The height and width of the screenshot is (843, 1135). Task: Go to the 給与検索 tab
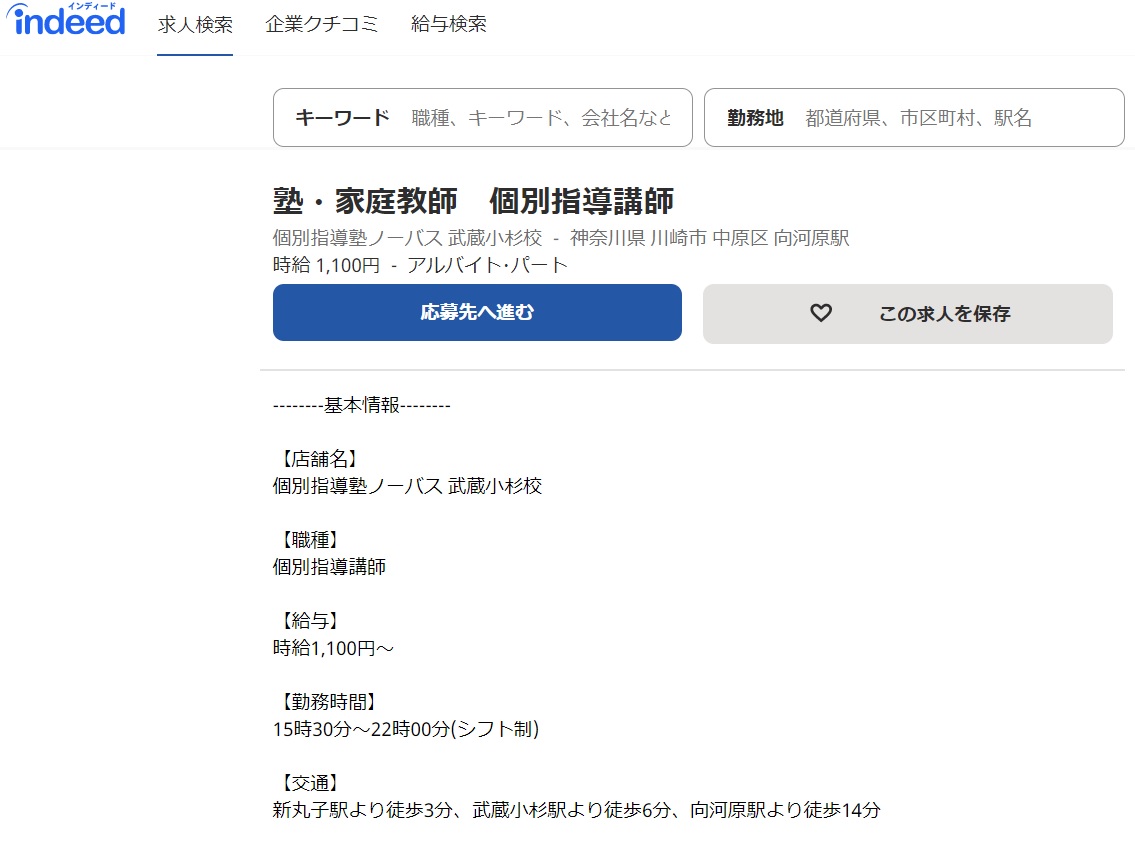tap(449, 25)
